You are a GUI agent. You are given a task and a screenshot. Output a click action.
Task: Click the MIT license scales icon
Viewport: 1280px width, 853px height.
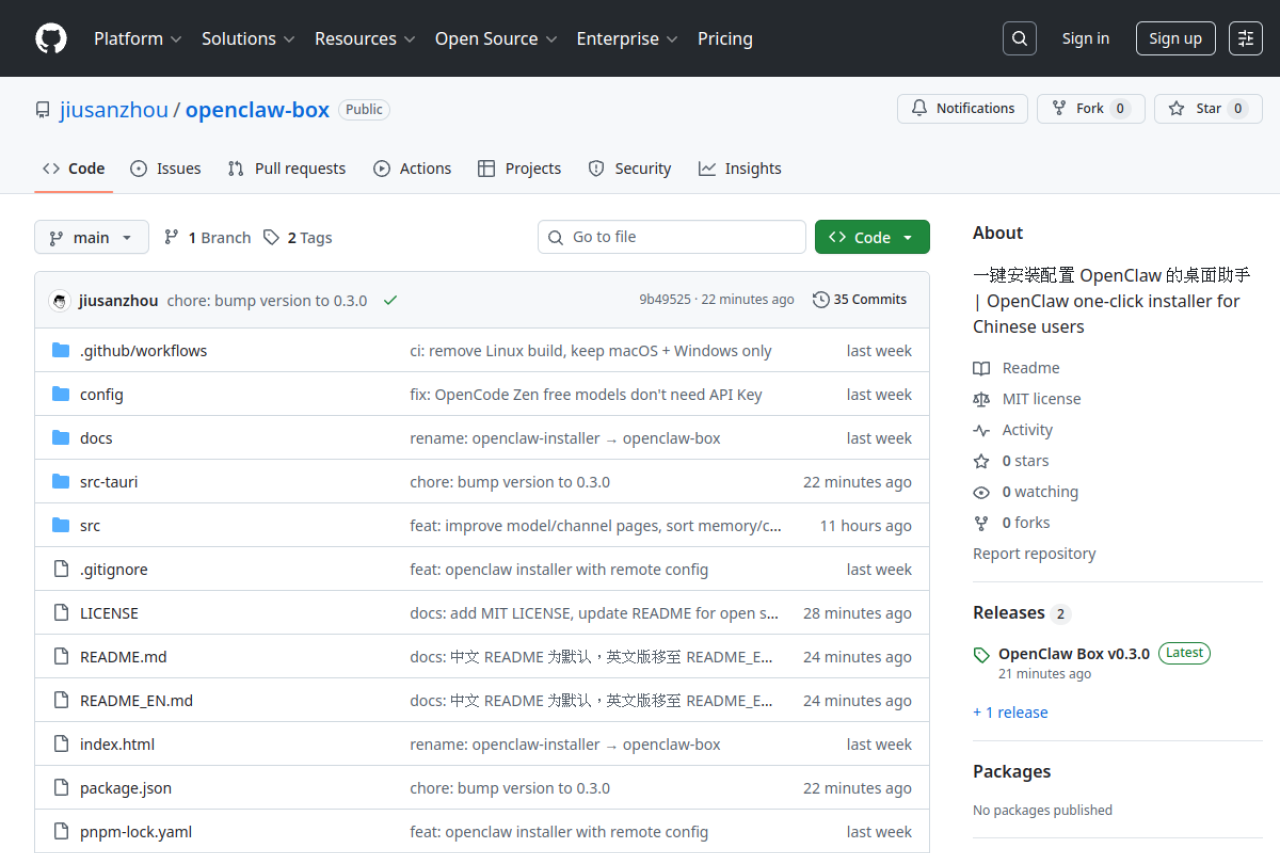point(982,398)
